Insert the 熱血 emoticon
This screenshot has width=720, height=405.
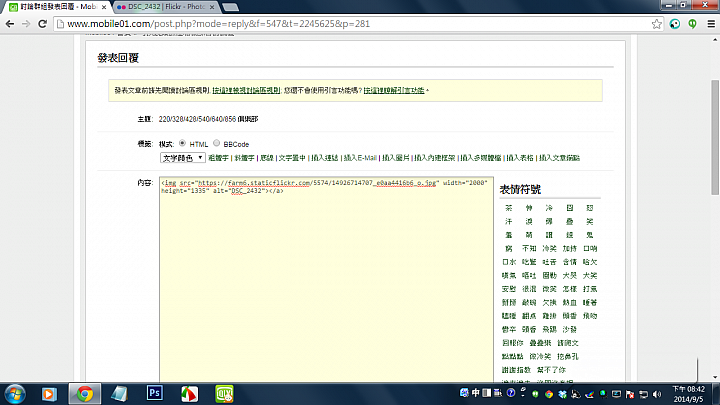[569, 303]
